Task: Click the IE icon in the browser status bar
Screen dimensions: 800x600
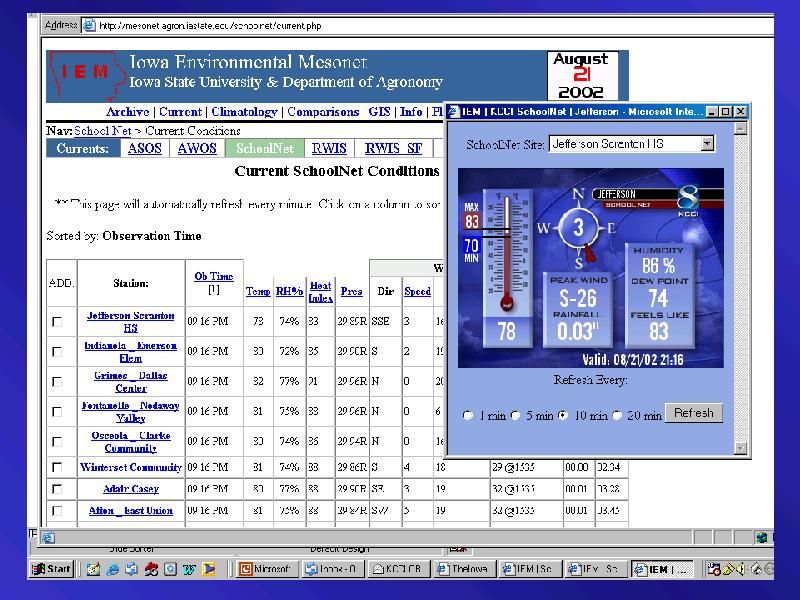Action: click(x=48, y=537)
